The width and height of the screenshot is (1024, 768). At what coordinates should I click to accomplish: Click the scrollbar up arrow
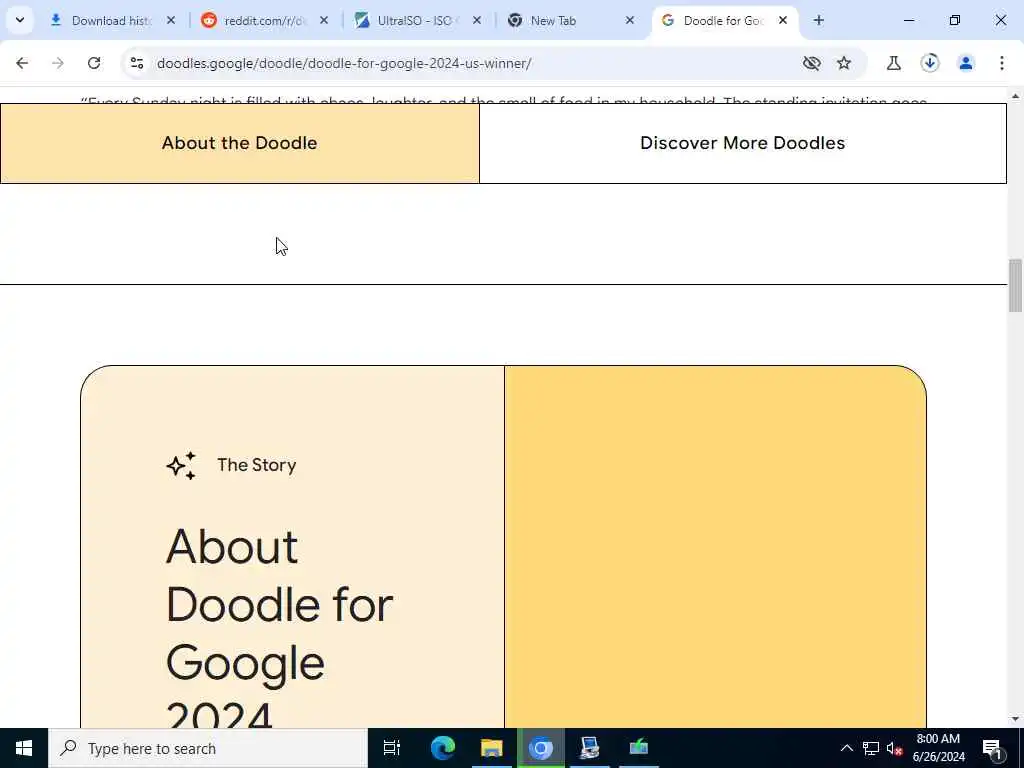[1016, 95]
